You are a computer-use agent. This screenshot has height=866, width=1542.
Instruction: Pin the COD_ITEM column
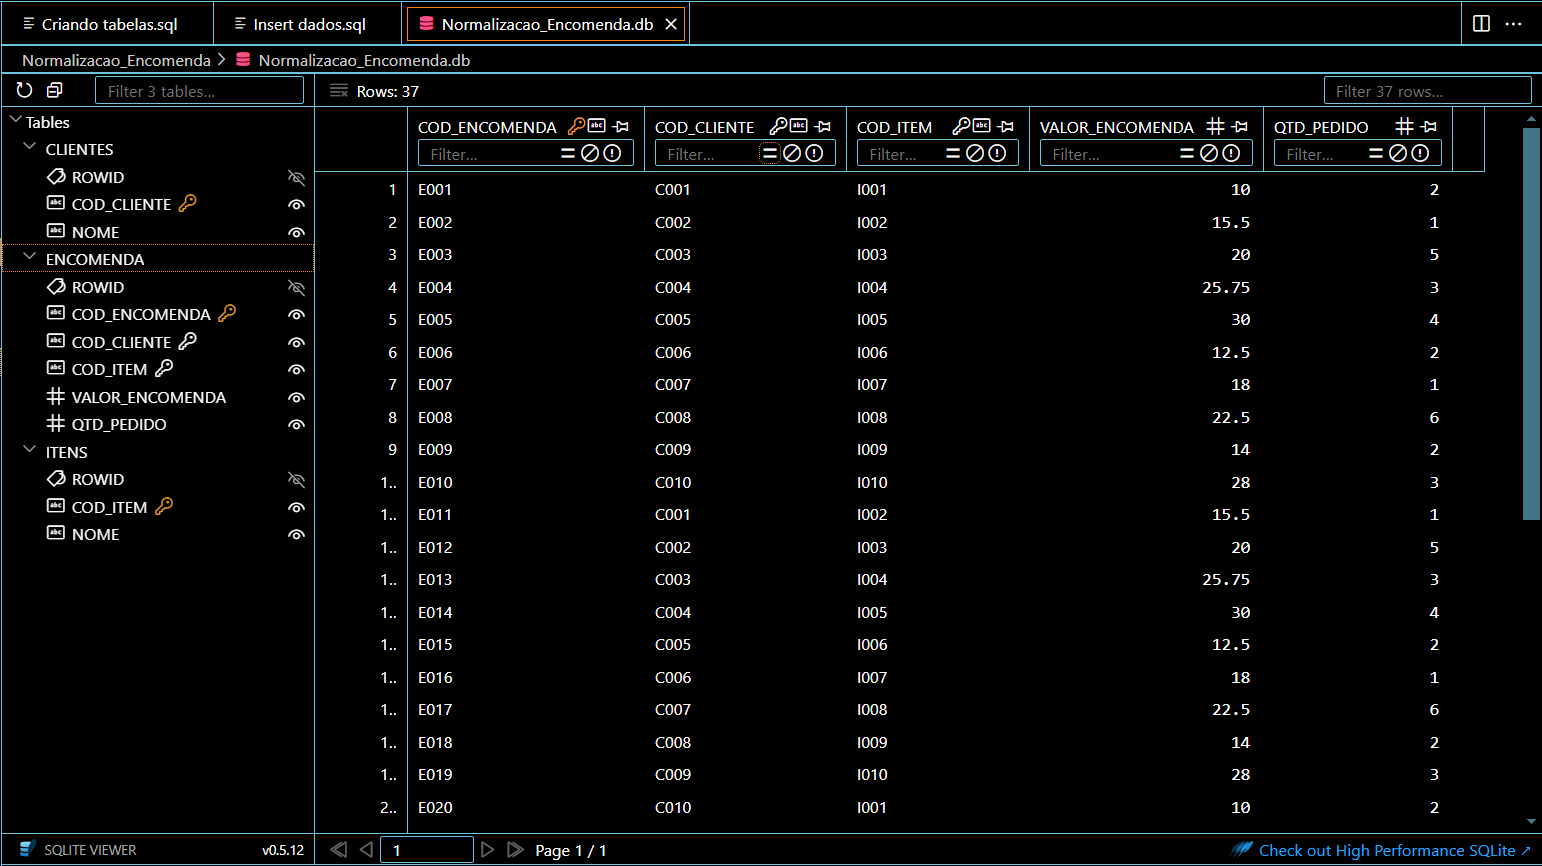pyautogui.click(x=1006, y=126)
